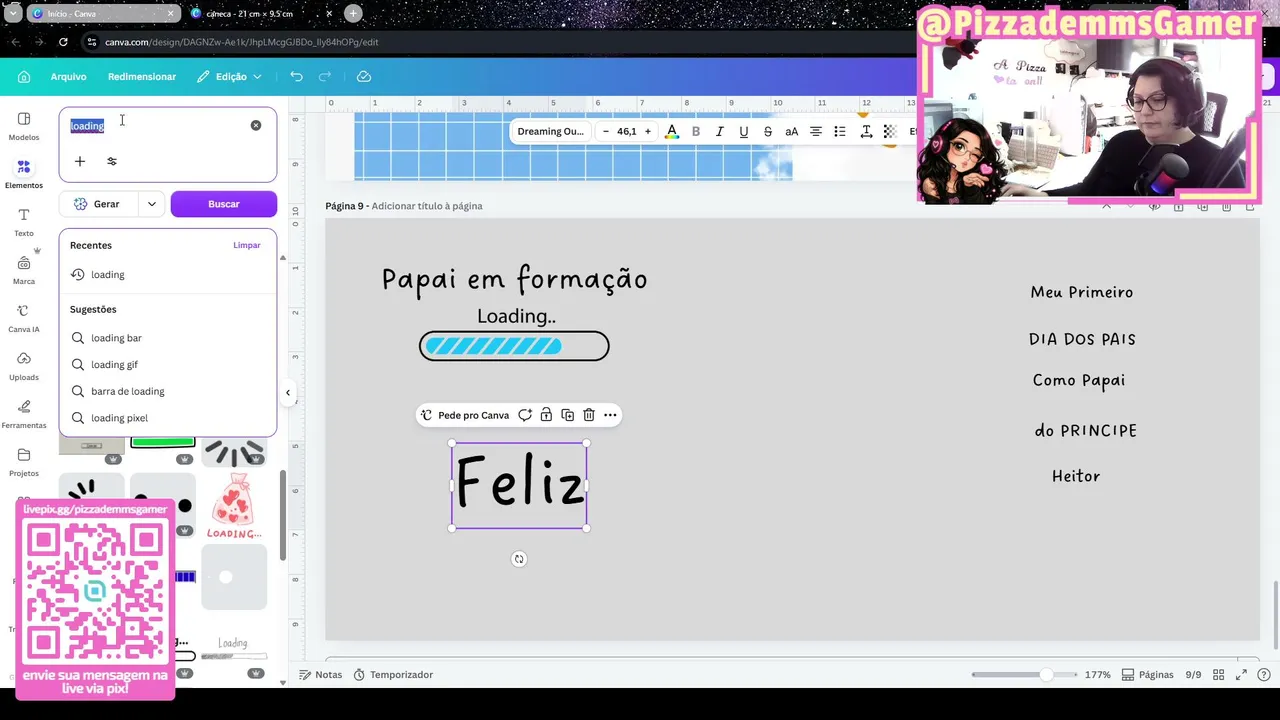
Task: Select the gray square element with white dot
Action: pyautogui.click(x=234, y=577)
